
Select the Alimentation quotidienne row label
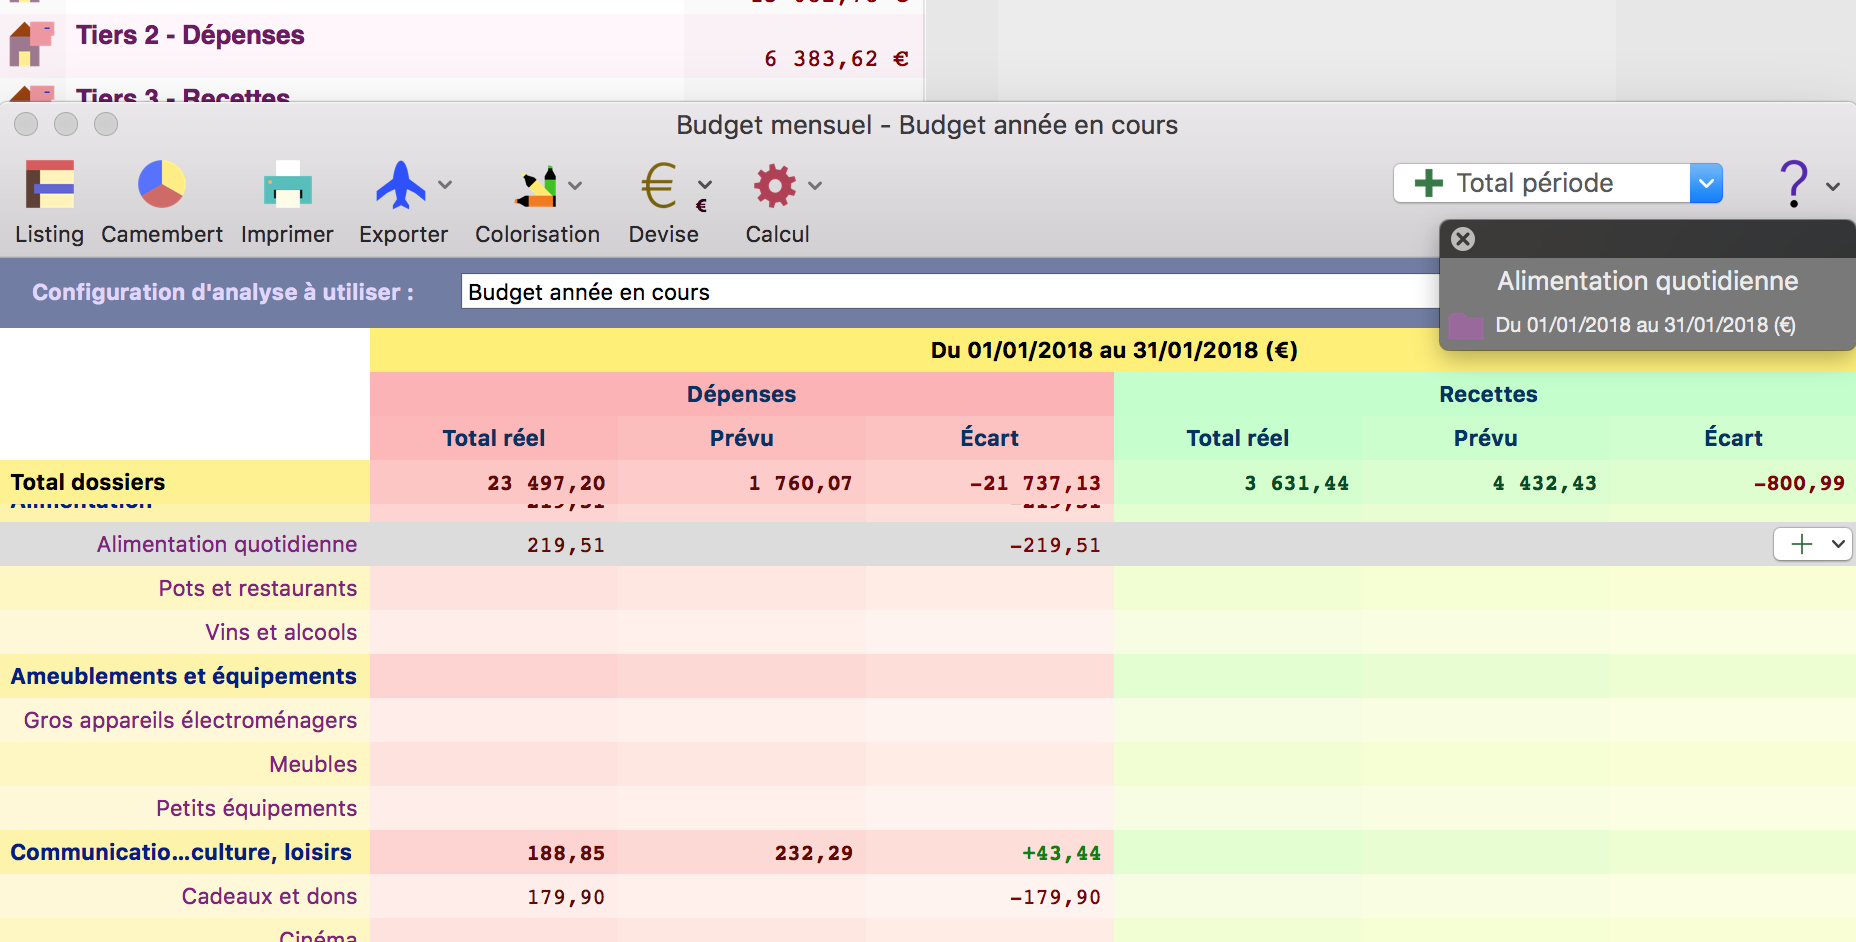coord(227,544)
